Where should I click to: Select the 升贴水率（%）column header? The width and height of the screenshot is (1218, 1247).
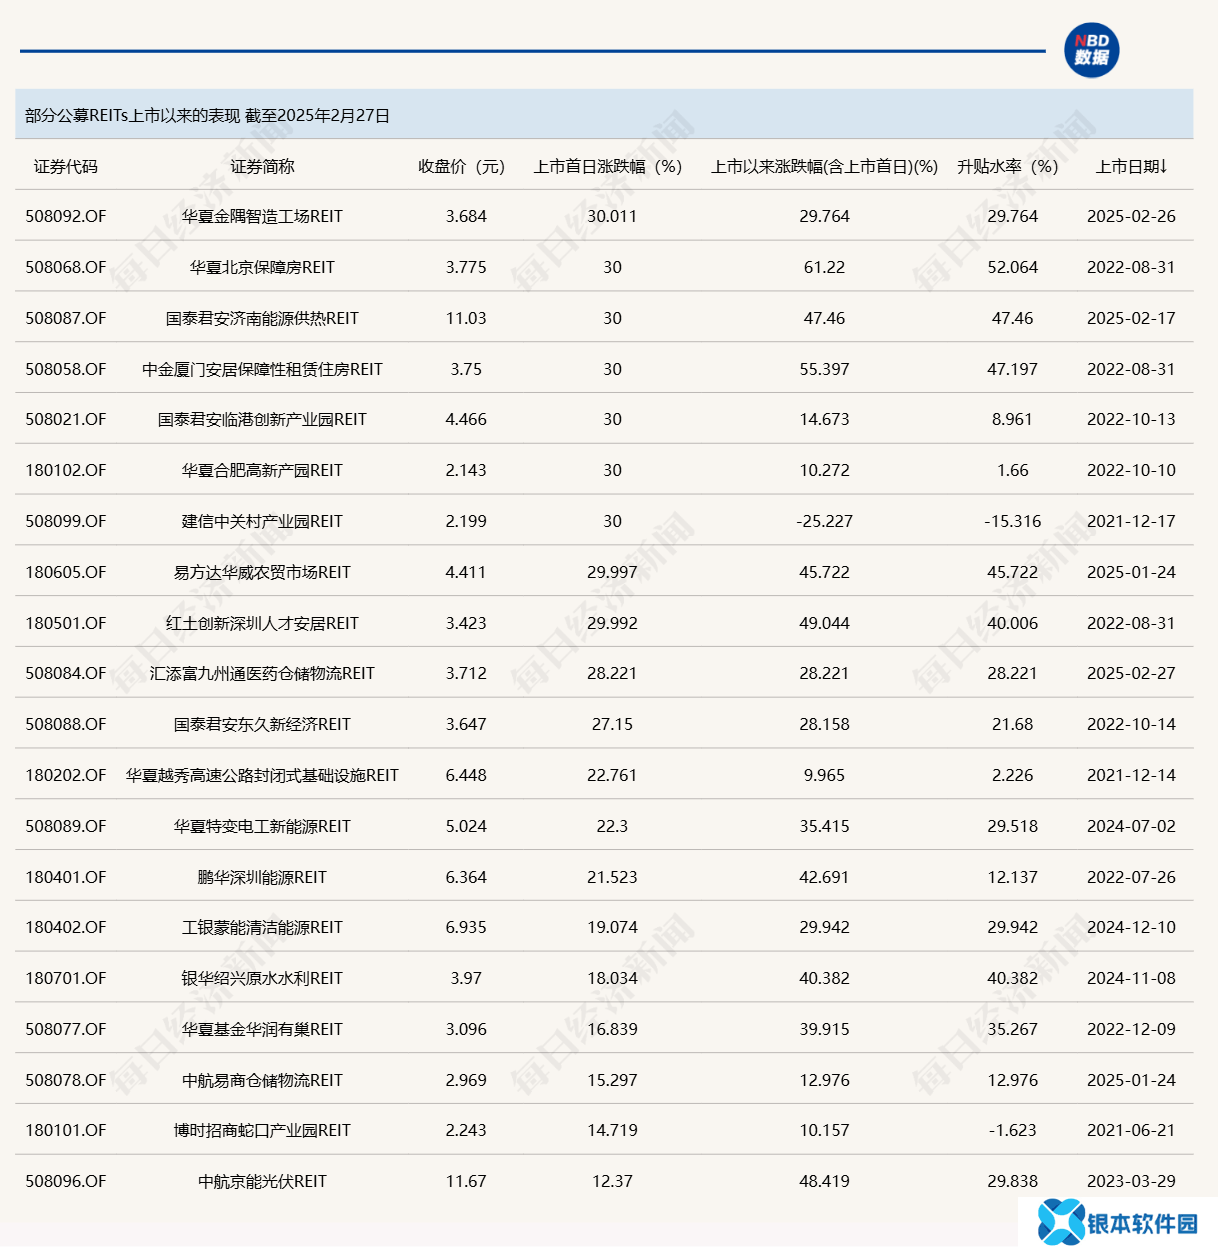tap(1007, 166)
